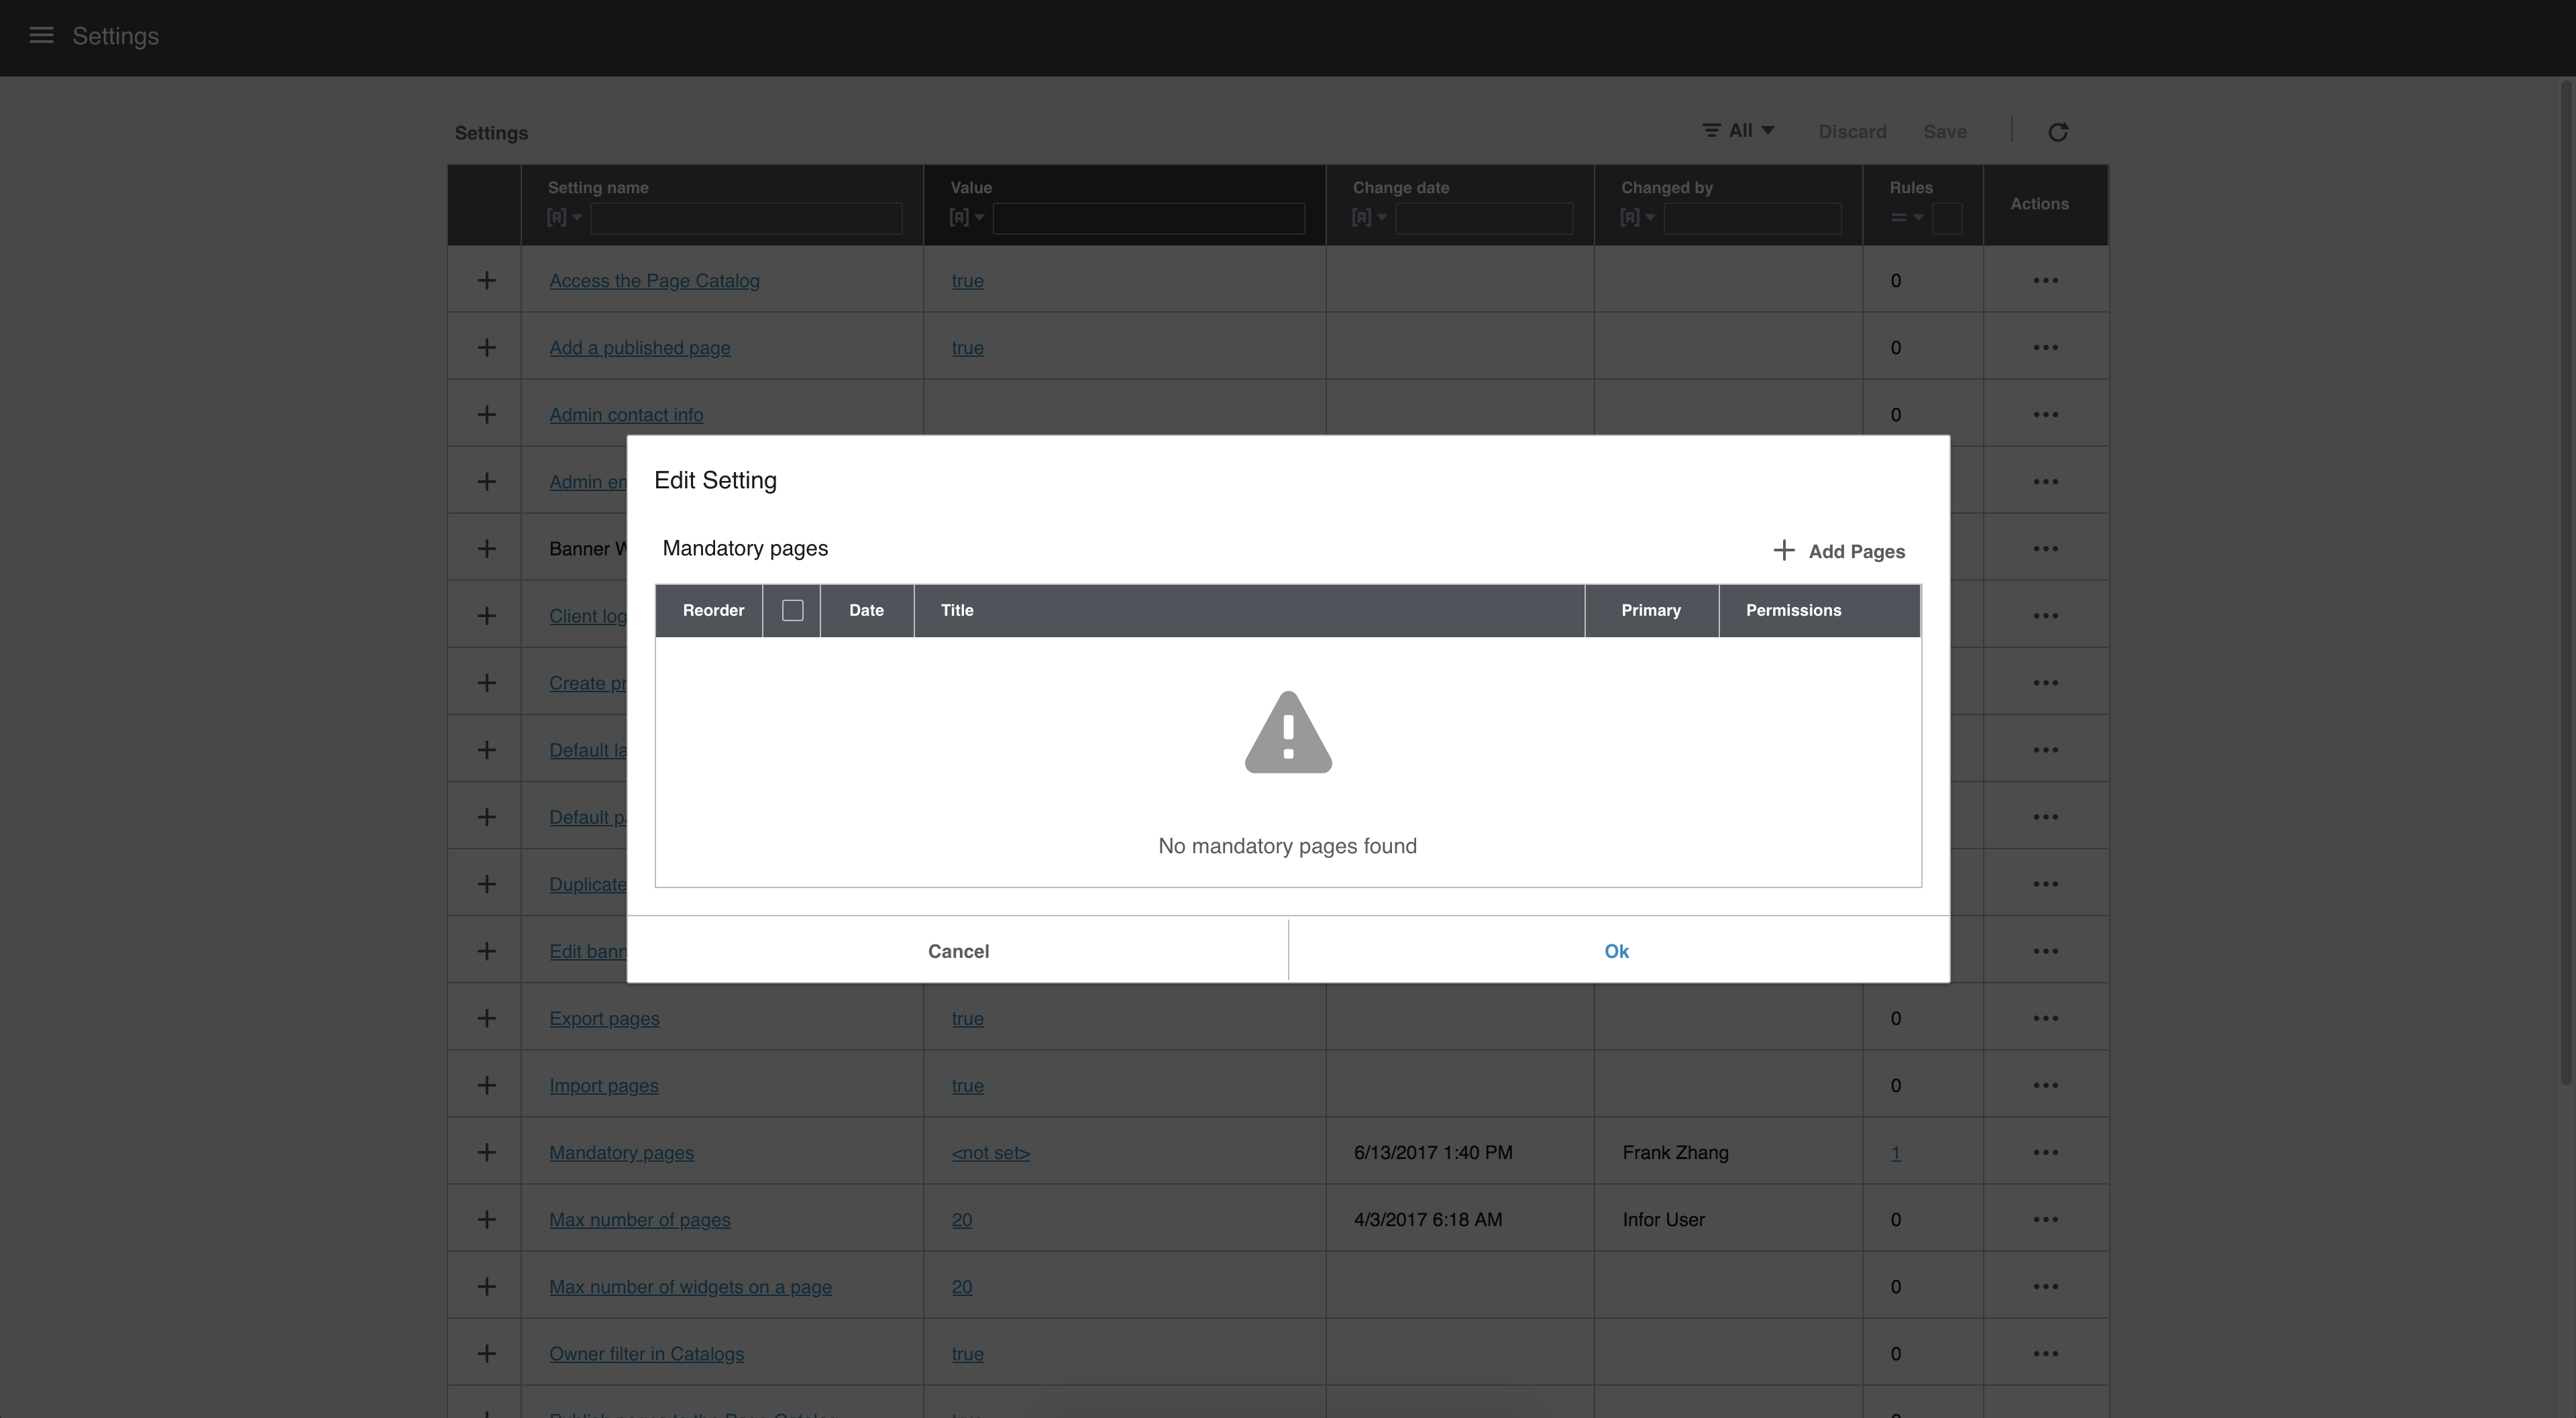Expand the Admin contact info row

486,415
